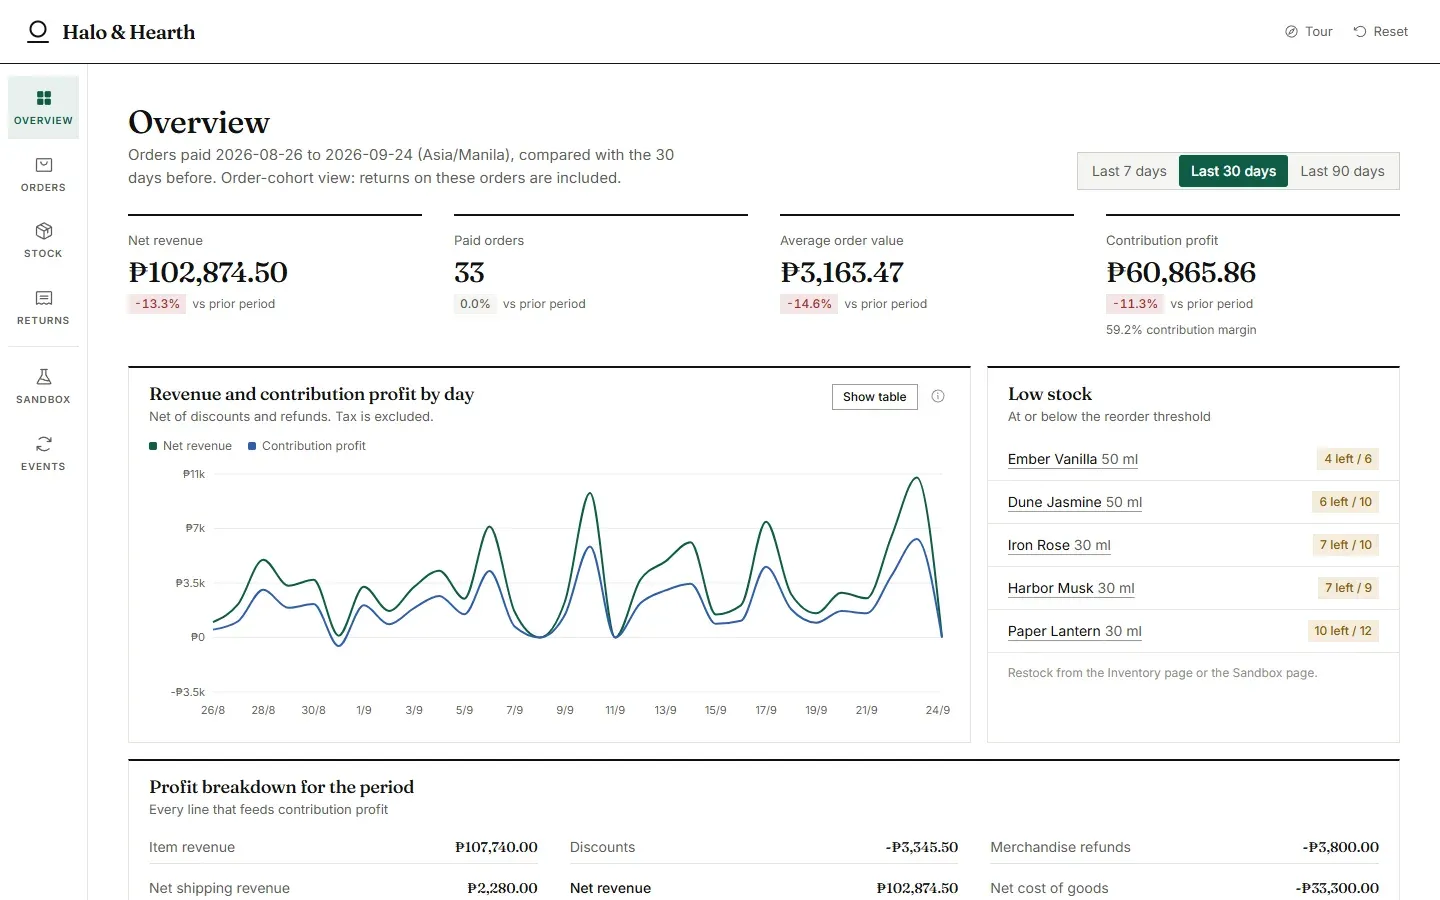Click the chart info icon
The height and width of the screenshot is (900, 1440).
tap(938, 396)
